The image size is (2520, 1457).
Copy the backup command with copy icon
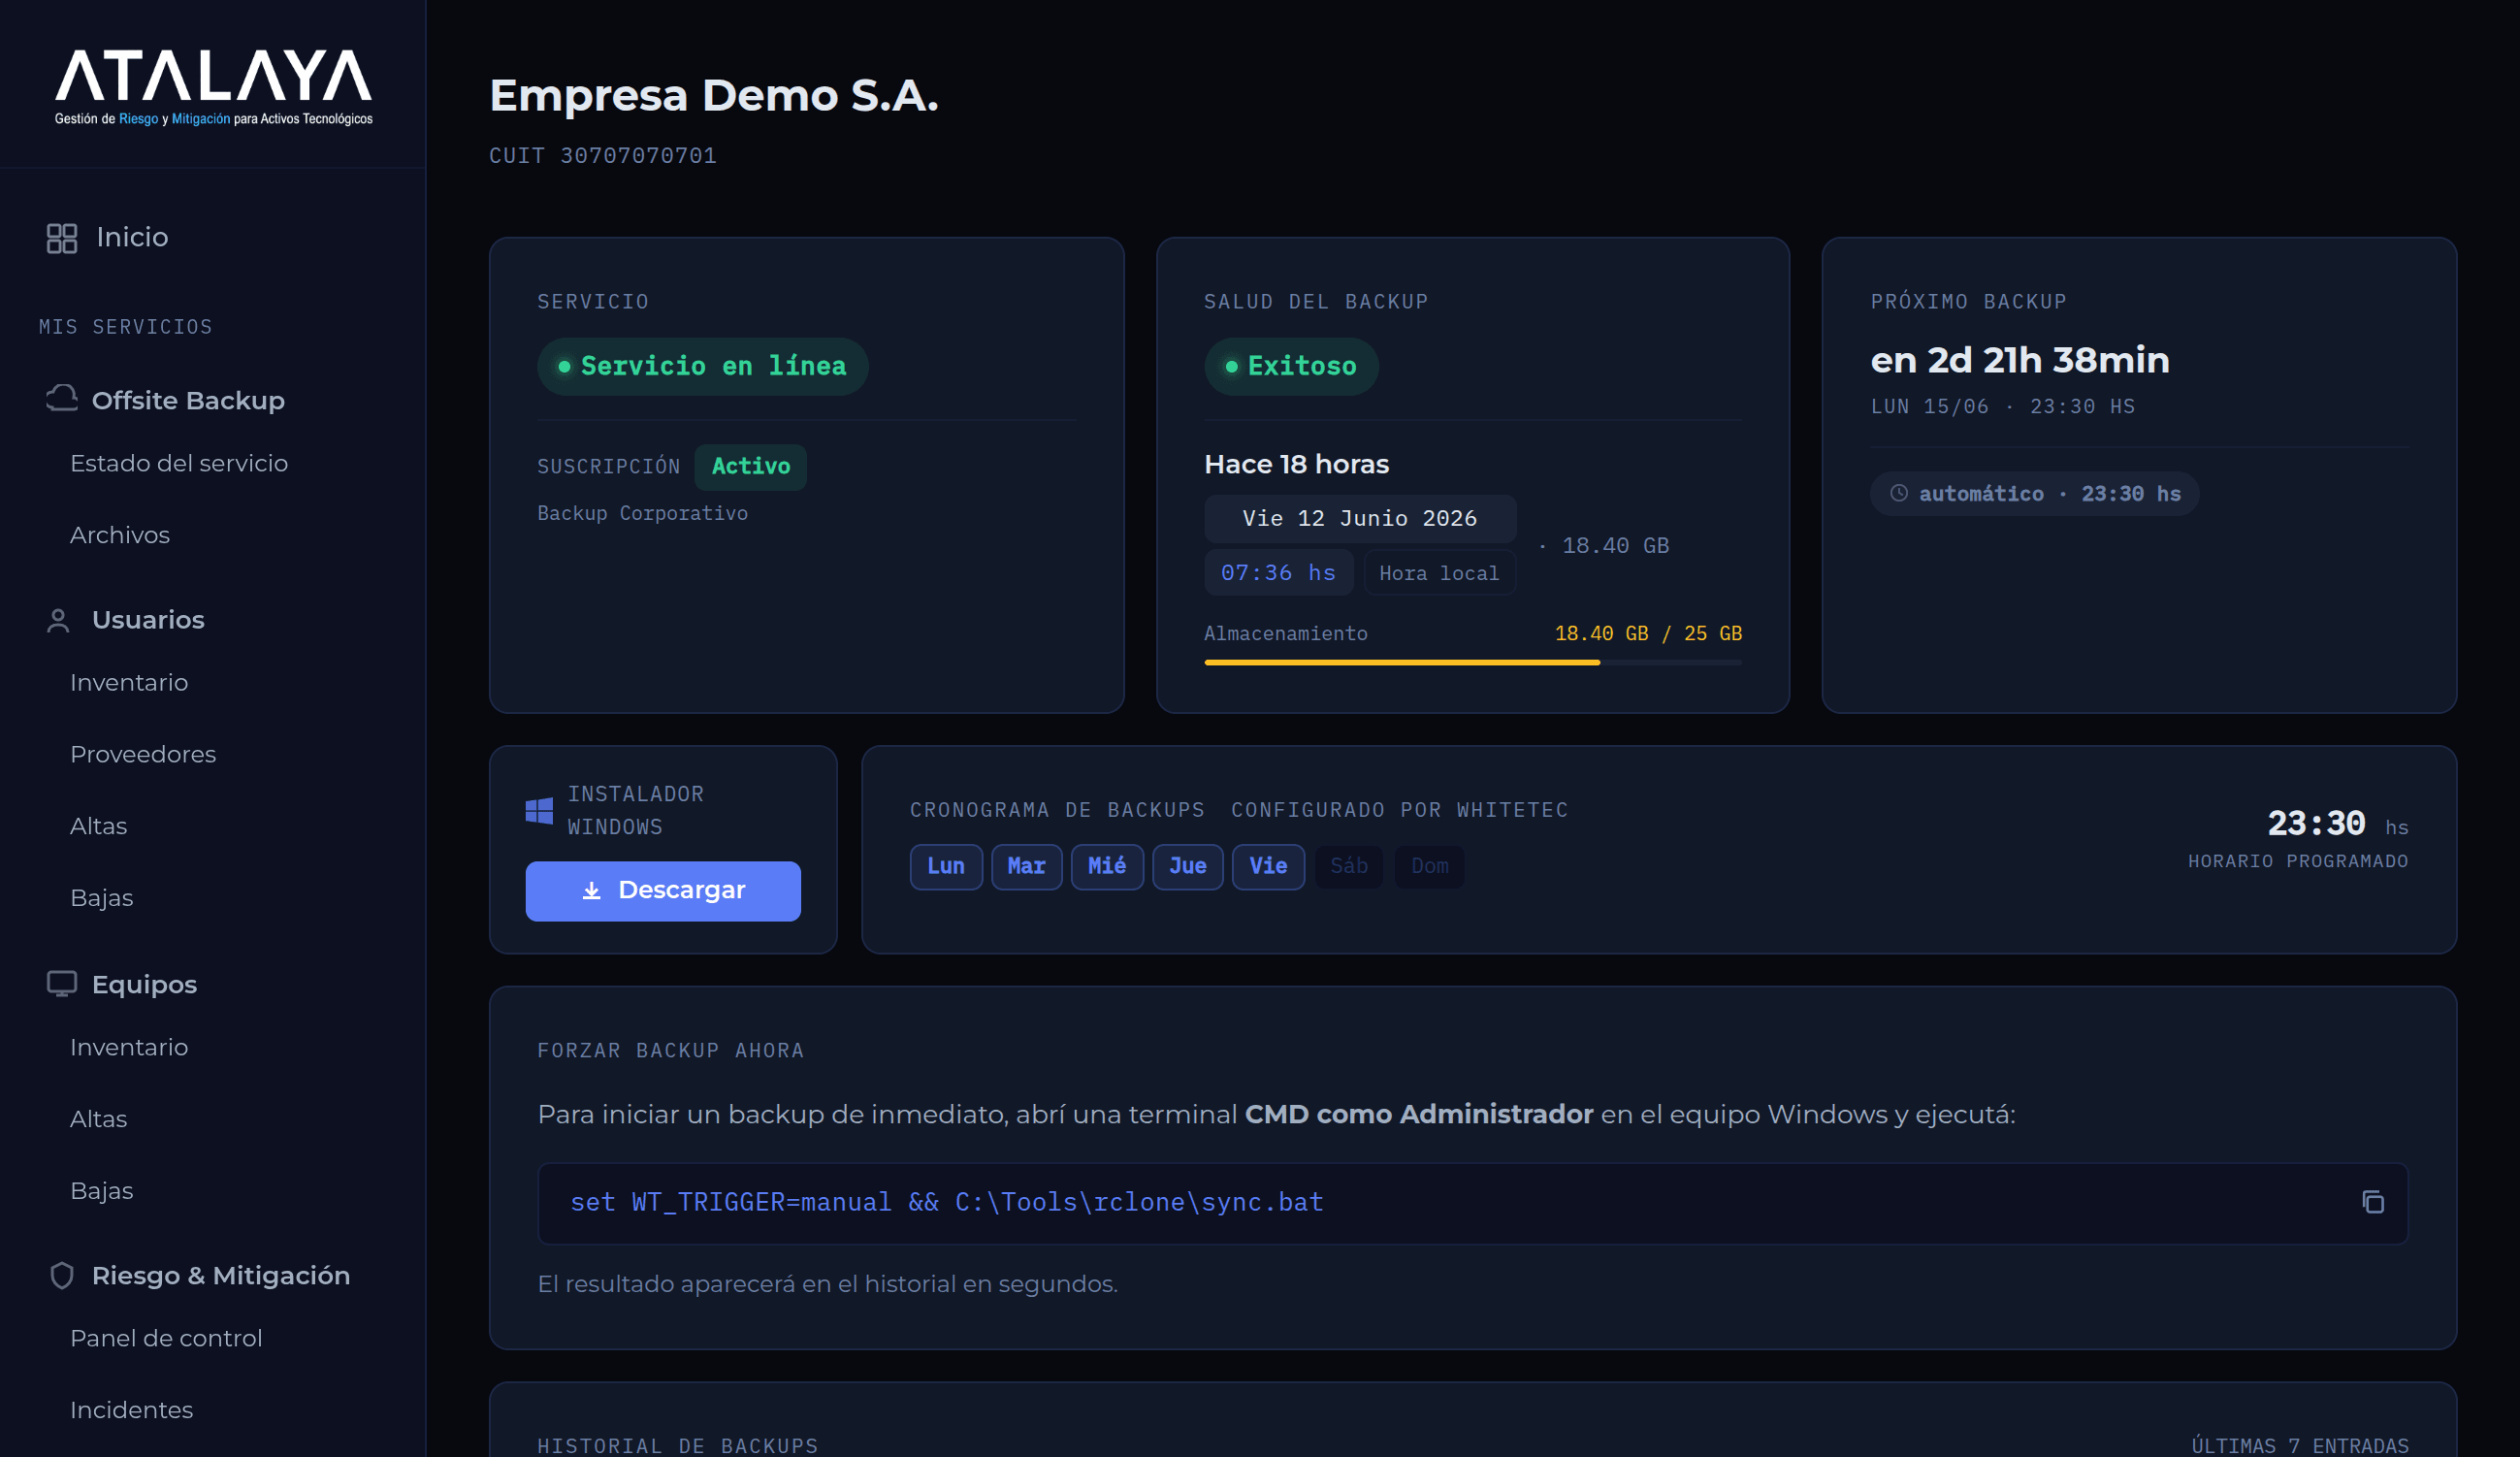[x=2373, y=1202]
